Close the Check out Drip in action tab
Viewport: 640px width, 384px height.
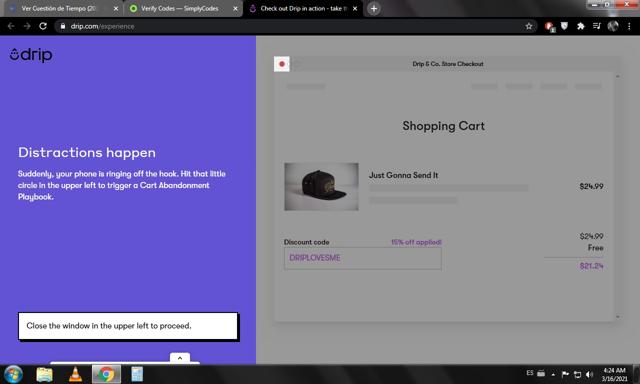pyautogui.click(x=355, y=9)
